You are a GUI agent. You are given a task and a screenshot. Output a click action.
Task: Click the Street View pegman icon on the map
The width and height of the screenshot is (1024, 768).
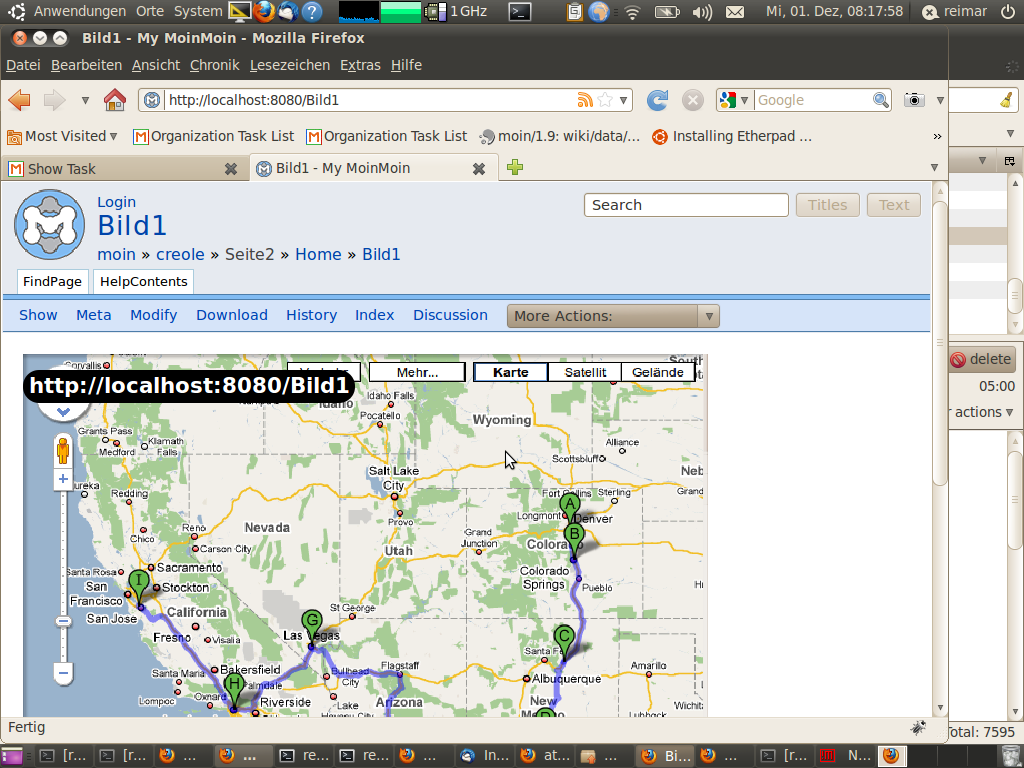(63, 451)
